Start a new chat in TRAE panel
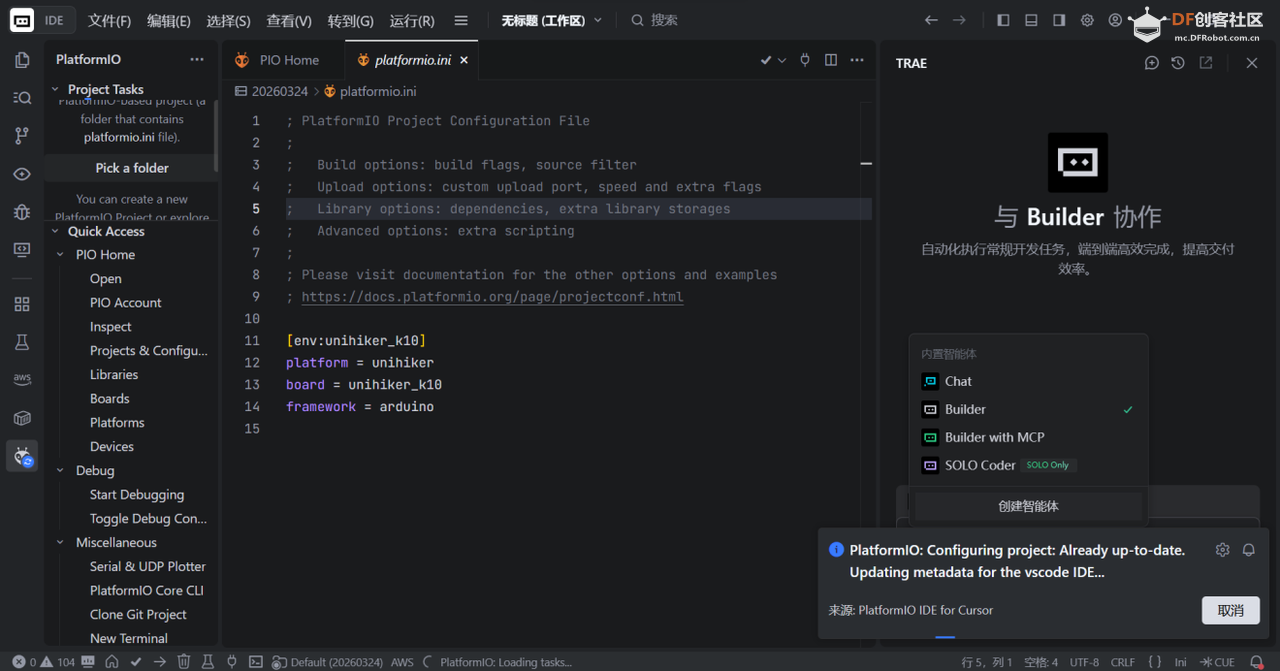Image resolution: width=1280 pixels, height=671 pixels. tap(1151, 63)
